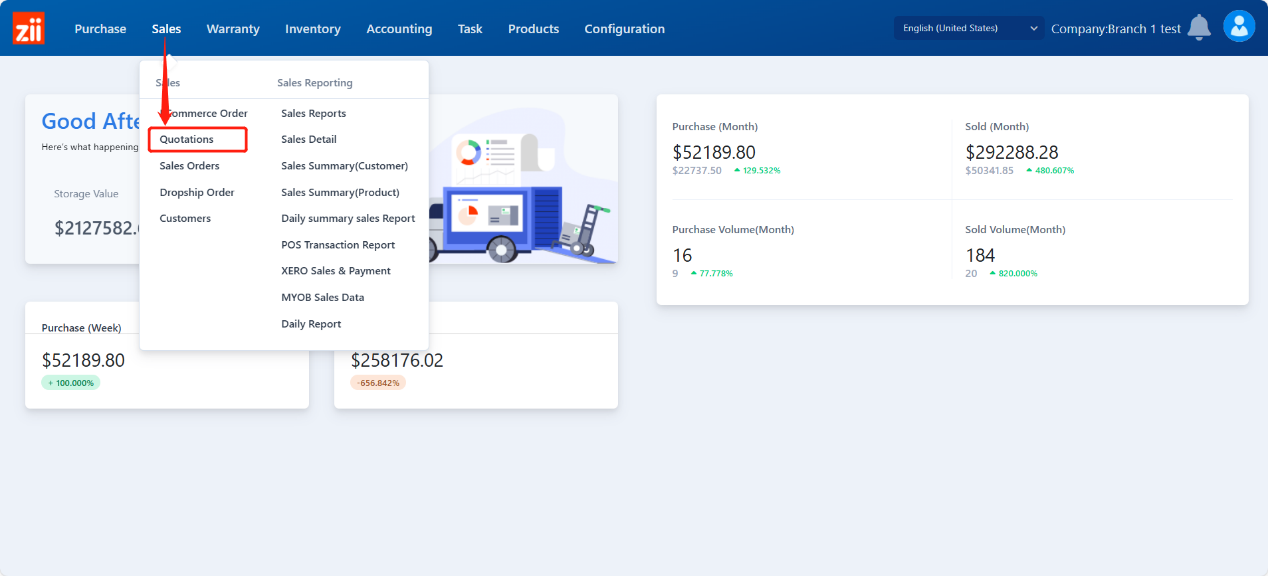Screen dimensions: 1268x576
Task: Open Dropship Order page
Action: pyautogui.click(x=197, y=192)
